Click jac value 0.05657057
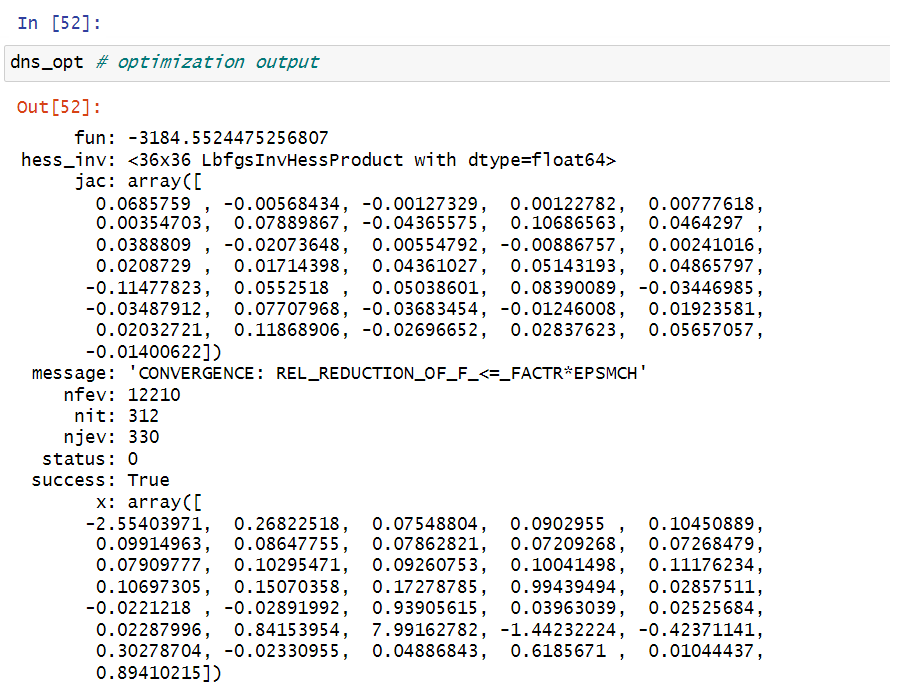Viewport: 899px width, 690px height. (x=701, y=330)
